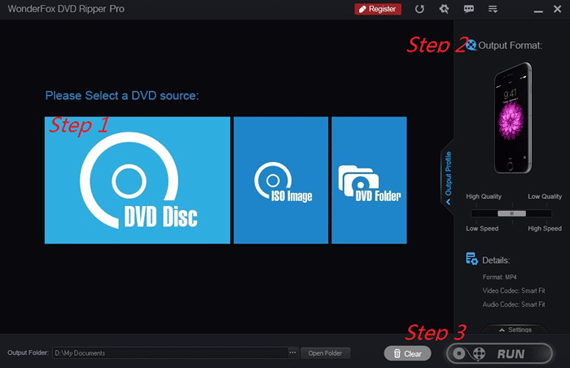Adjust the quality/speed slider handle
This screenshot has width=570, height=368.
click(511, 213)
